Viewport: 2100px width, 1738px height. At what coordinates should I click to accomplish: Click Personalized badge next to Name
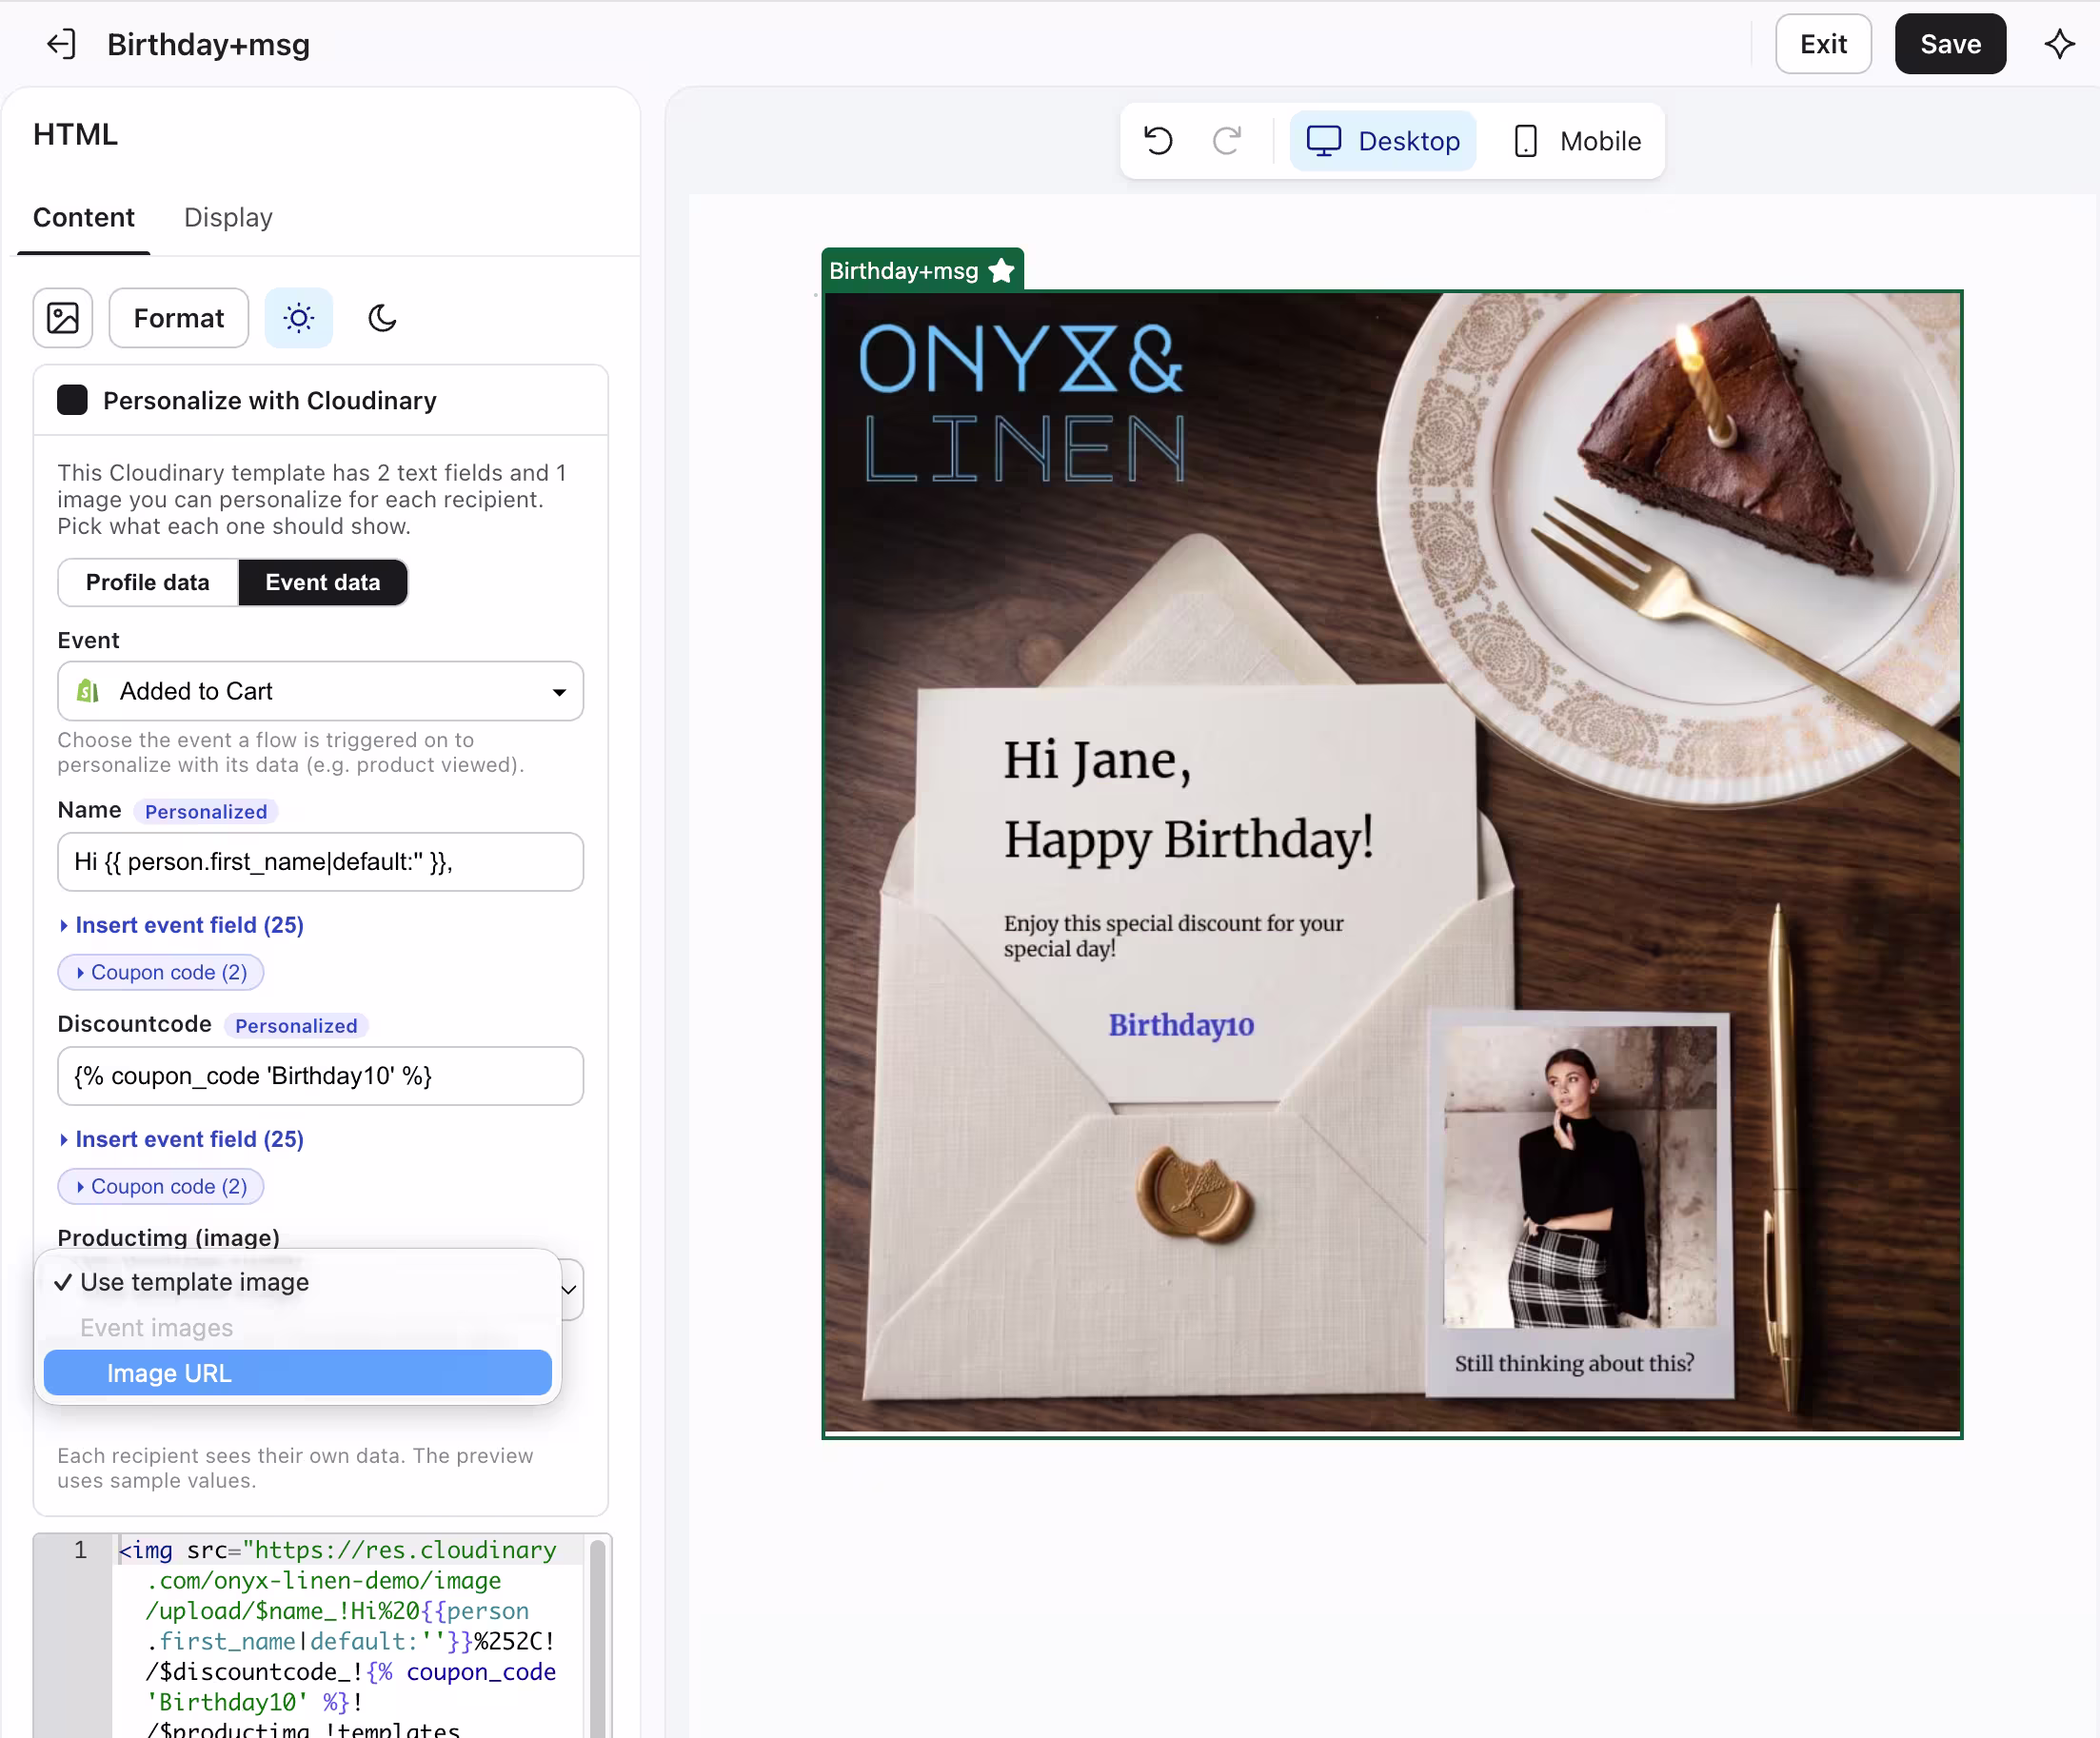pyautogui.click(x=206, y=812)
